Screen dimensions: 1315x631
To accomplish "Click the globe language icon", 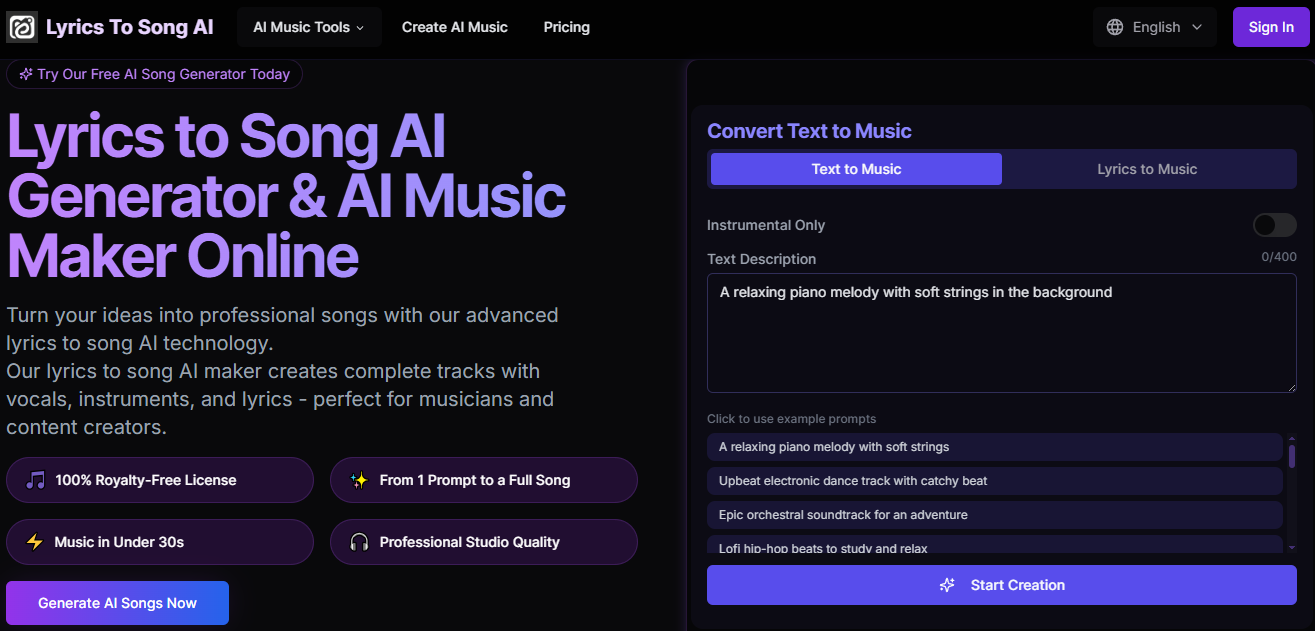I will [1115, 27].
